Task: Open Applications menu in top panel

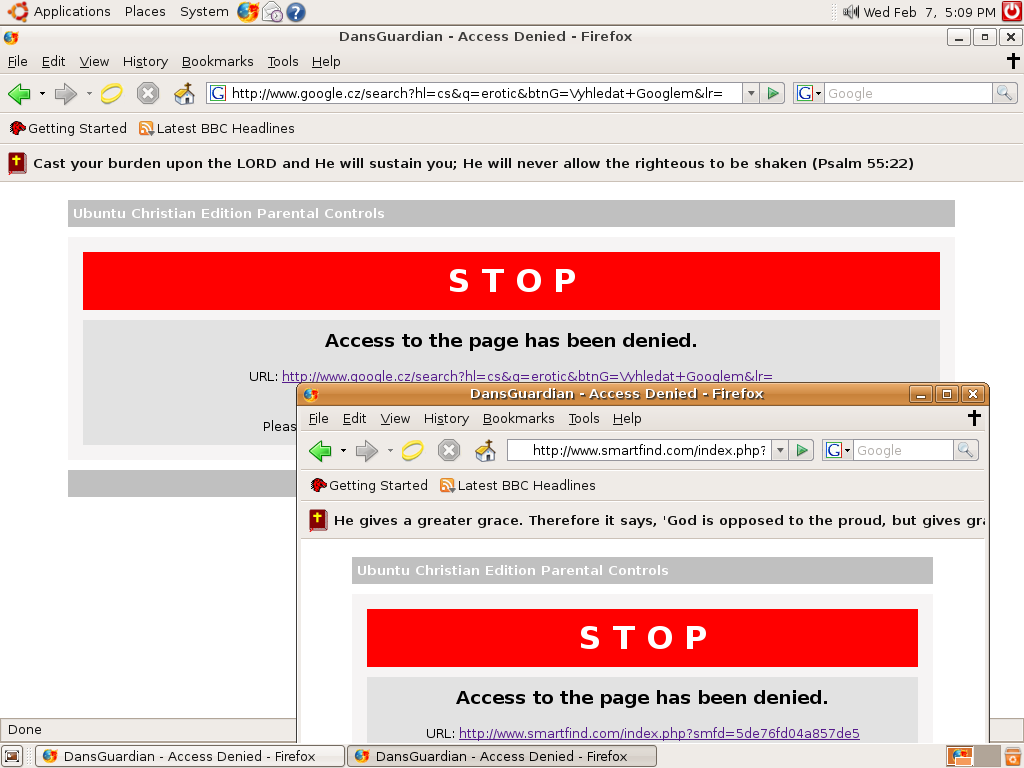Action: tap(72, 12)
